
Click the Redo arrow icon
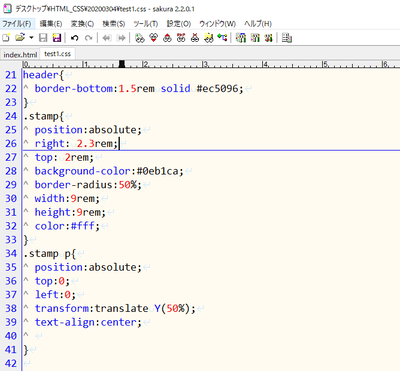click(x=88, y=38)
